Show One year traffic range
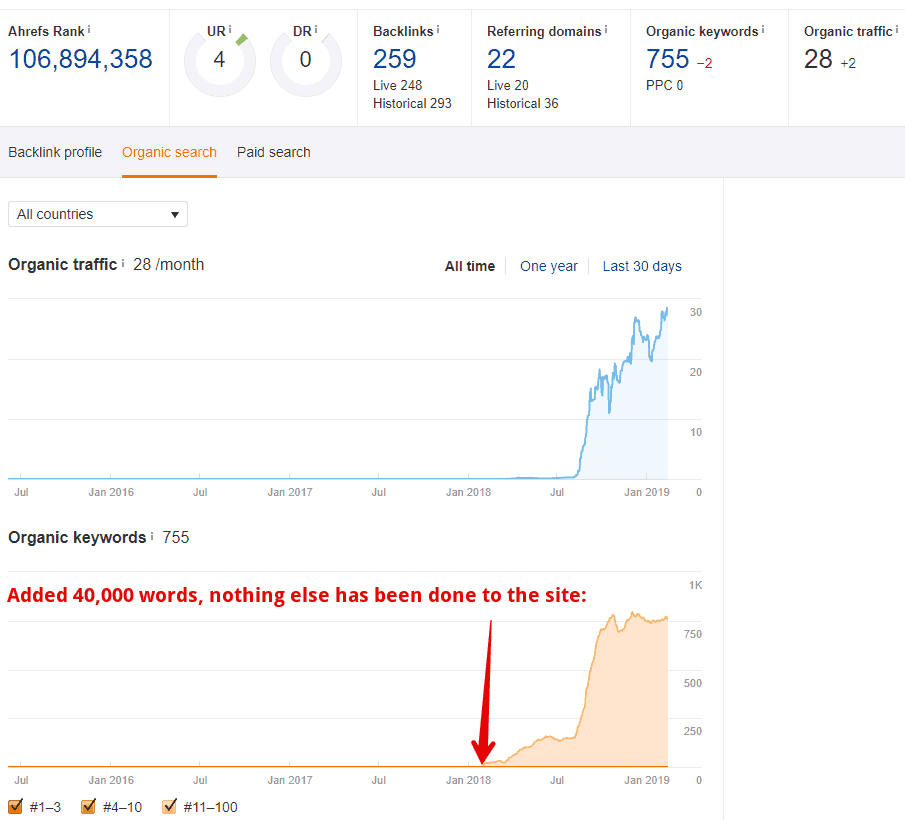 [548, 266]
